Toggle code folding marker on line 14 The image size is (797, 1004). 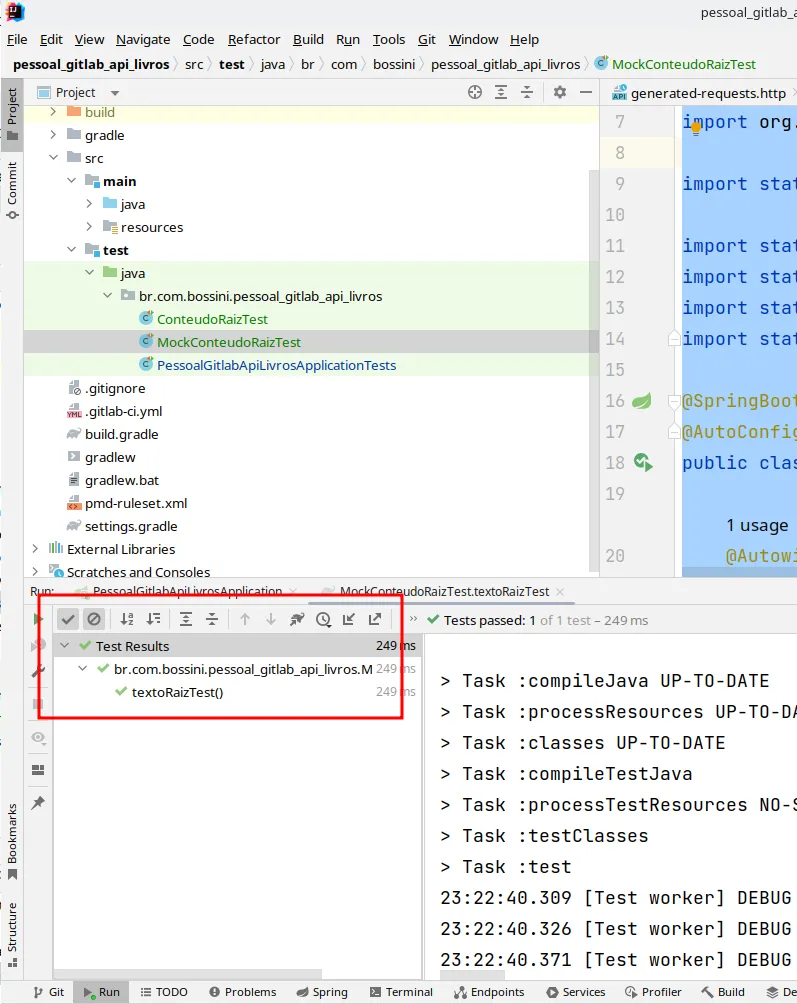[x=673, y=338]
